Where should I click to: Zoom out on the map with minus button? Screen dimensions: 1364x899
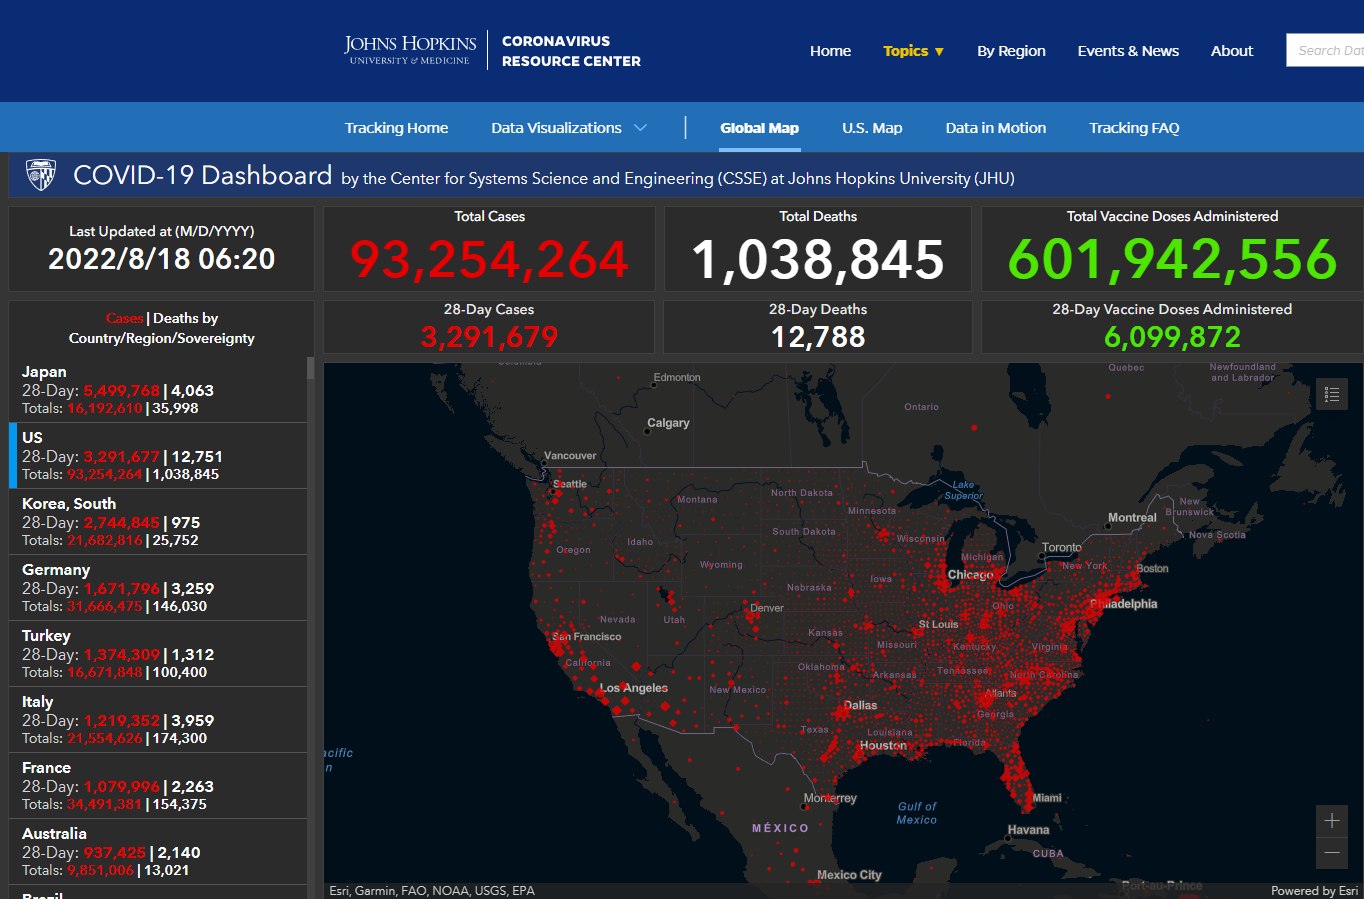(1331, 853)
